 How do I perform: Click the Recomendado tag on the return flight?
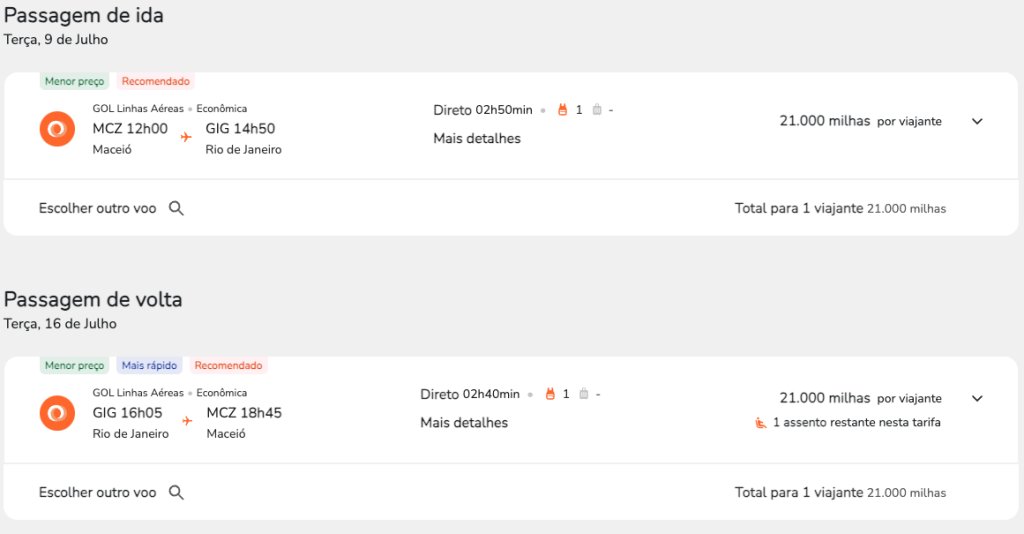coord(228,366)
